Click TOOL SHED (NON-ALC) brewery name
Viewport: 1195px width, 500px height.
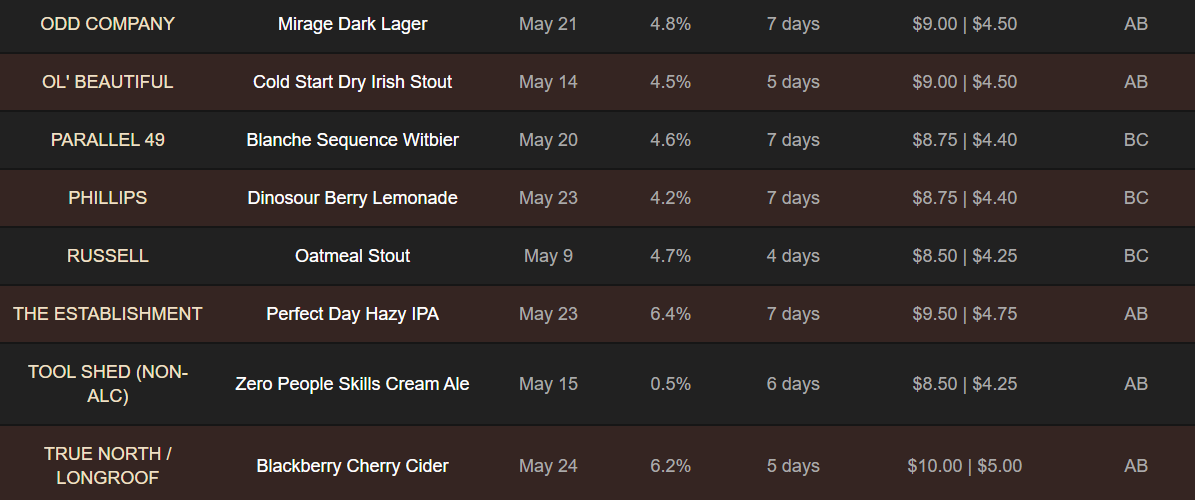pos(107,384)
